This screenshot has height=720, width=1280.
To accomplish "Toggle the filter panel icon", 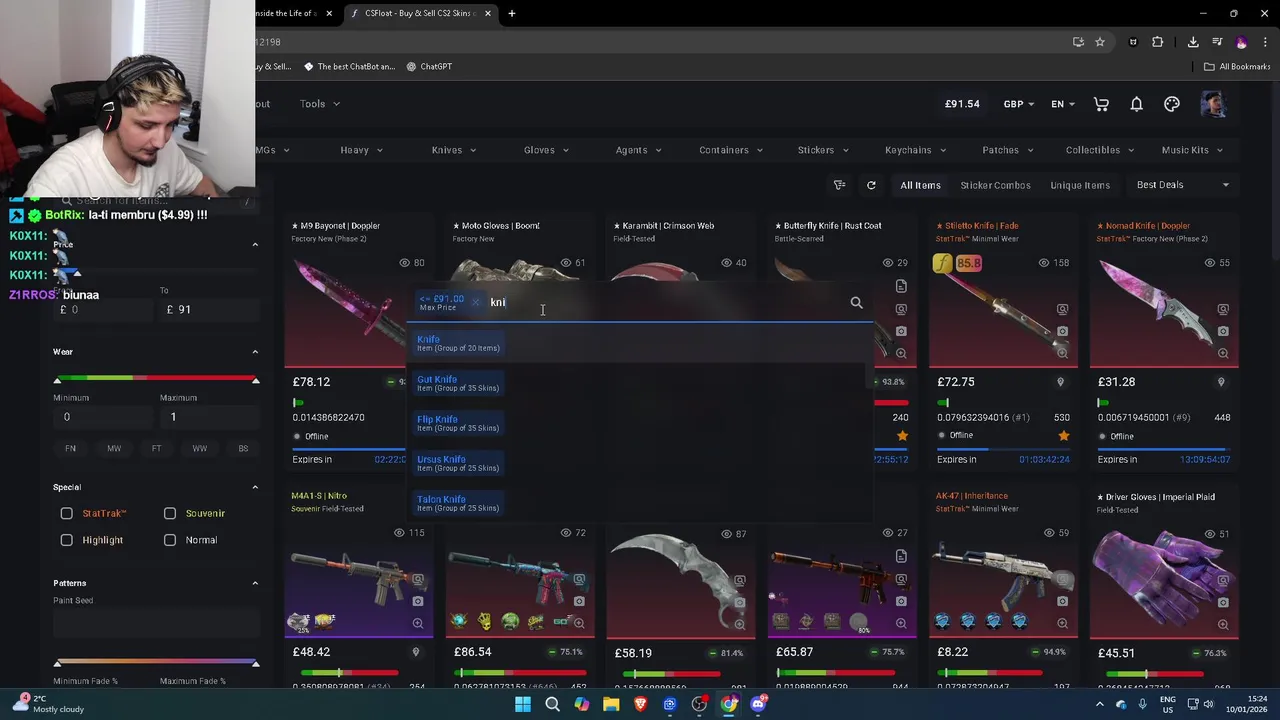I will 840,185.
